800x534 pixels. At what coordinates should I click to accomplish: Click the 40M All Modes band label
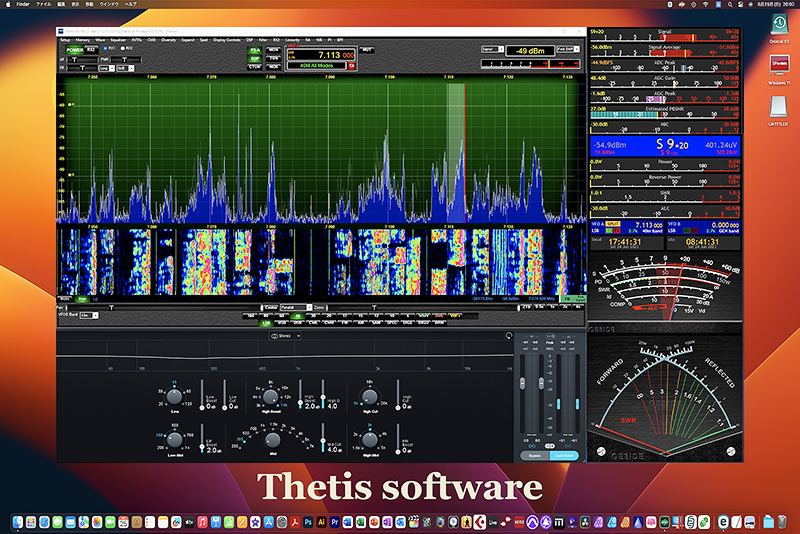(x=316, y=66)
